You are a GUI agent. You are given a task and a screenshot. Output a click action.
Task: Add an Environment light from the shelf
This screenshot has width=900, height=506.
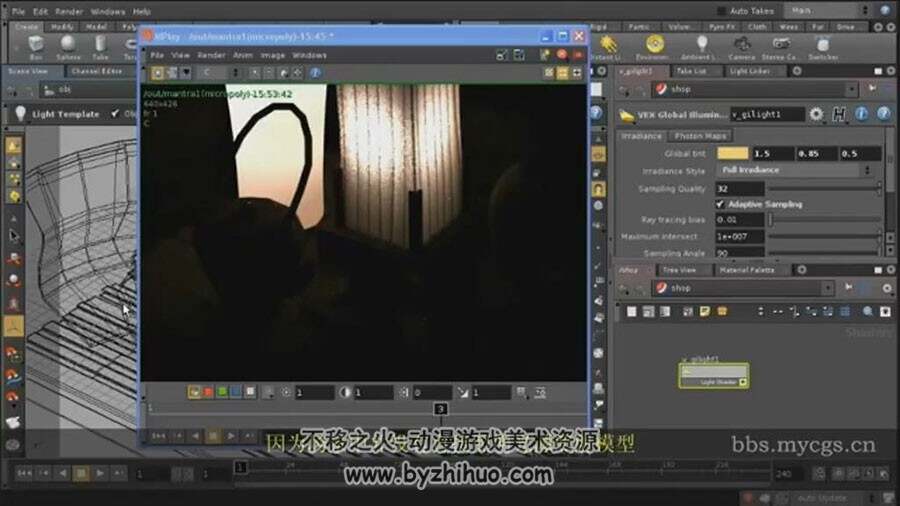[654, 47]
